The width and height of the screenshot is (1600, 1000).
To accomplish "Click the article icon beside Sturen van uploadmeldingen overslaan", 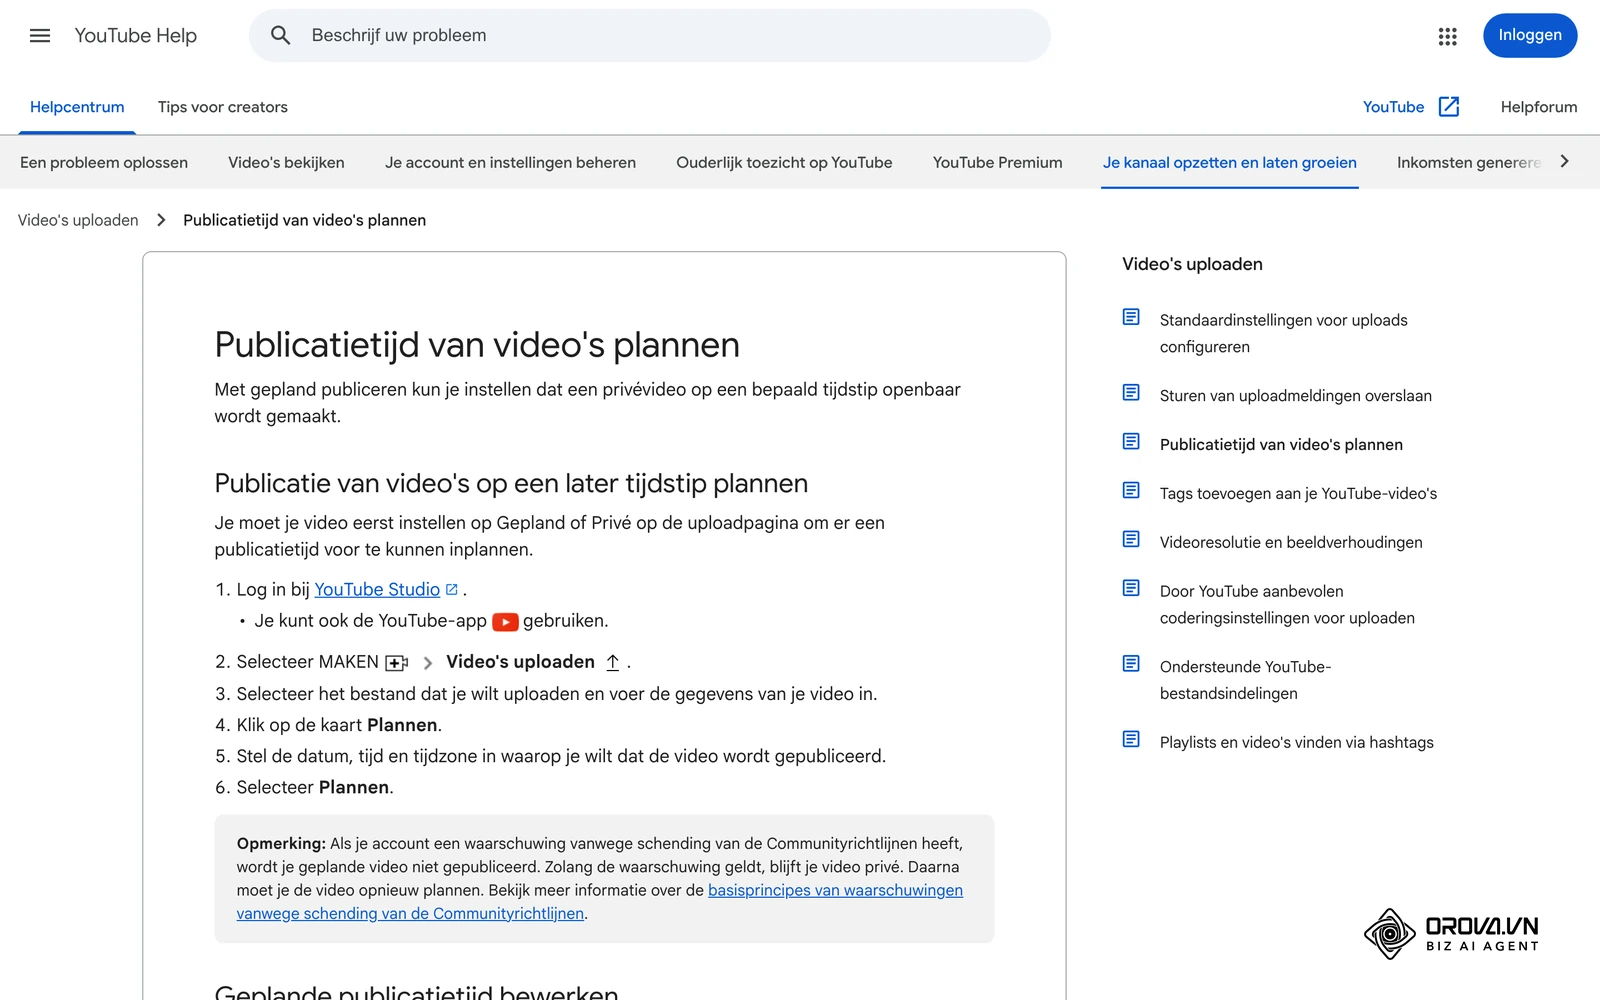I will point(1131,393).
